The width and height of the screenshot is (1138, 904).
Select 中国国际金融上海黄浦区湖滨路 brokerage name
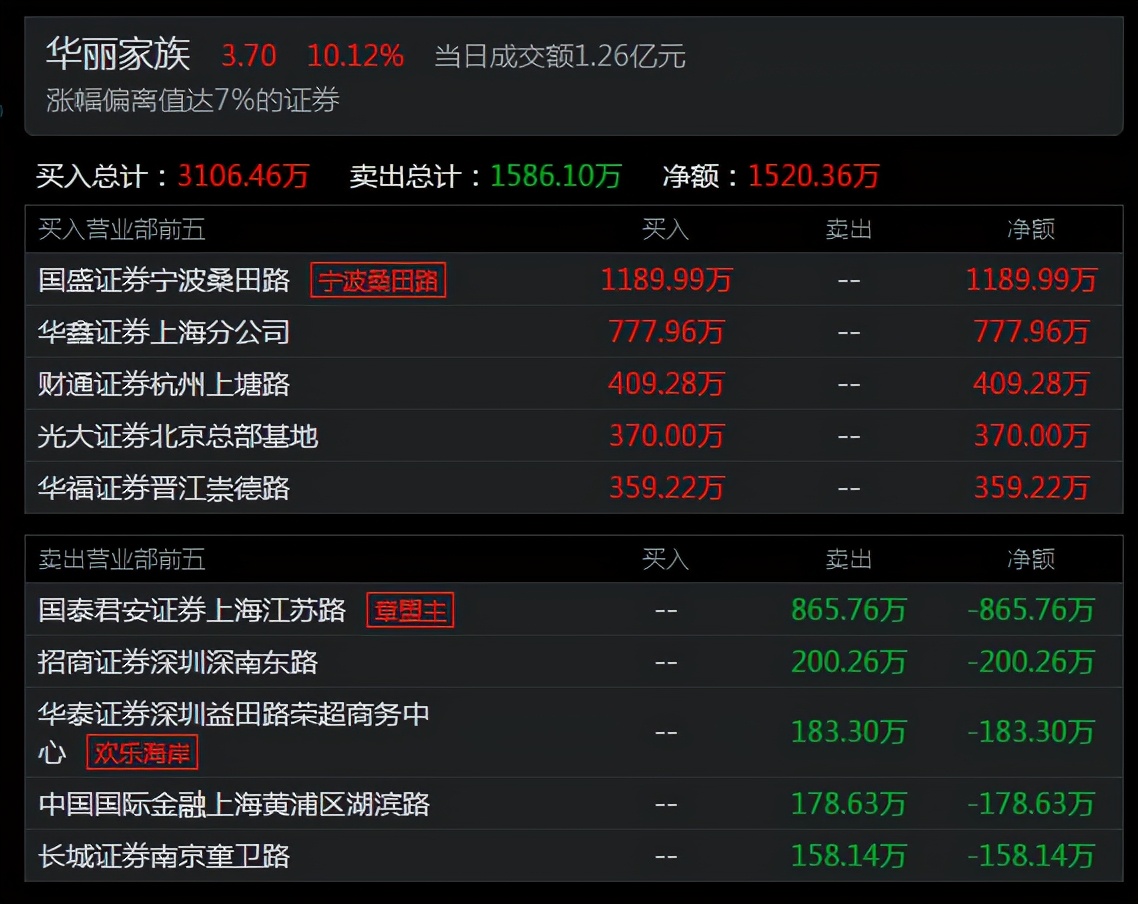[x=234, y=804]
